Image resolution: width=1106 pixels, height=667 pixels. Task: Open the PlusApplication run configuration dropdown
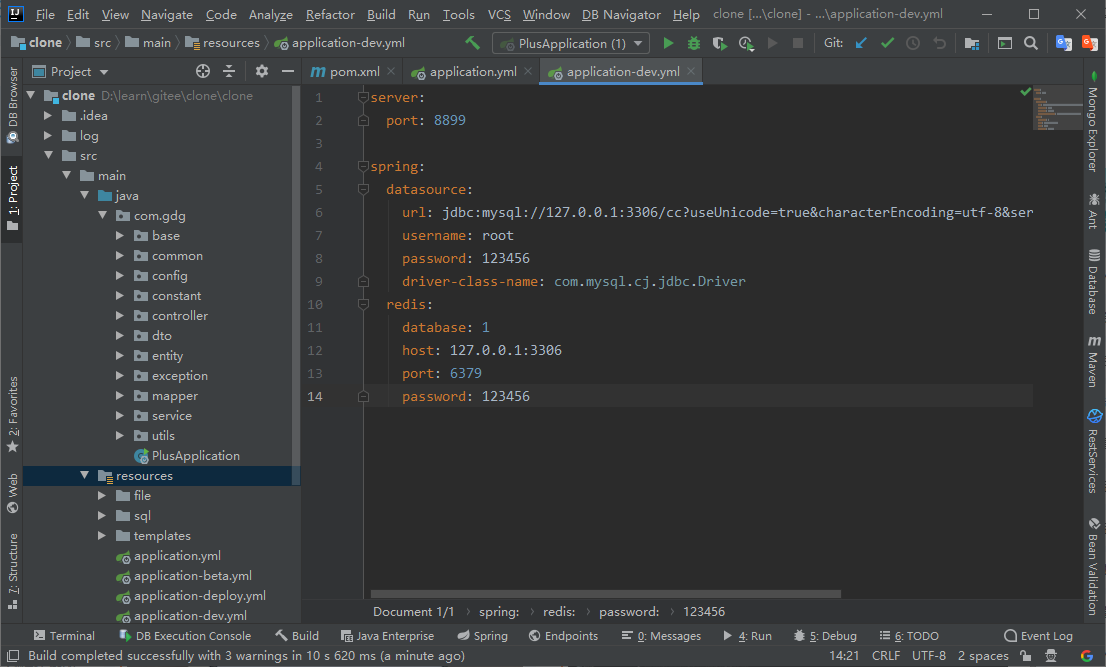(x=571, y=44)
